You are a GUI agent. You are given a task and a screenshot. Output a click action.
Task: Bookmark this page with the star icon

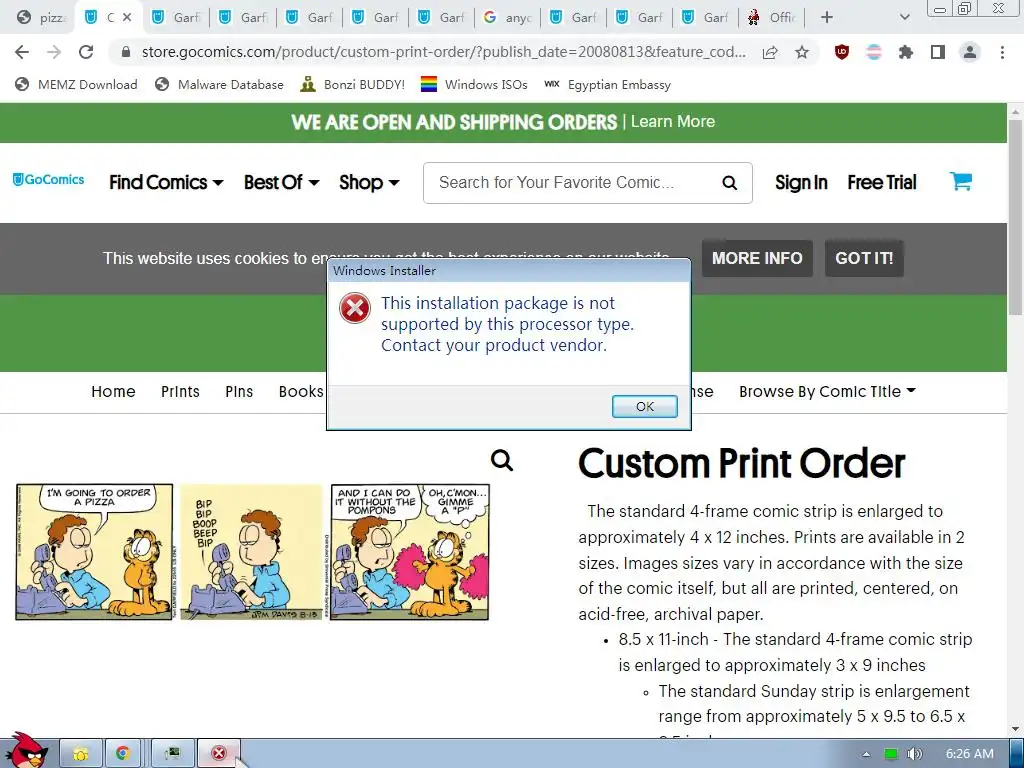point(802,52)
